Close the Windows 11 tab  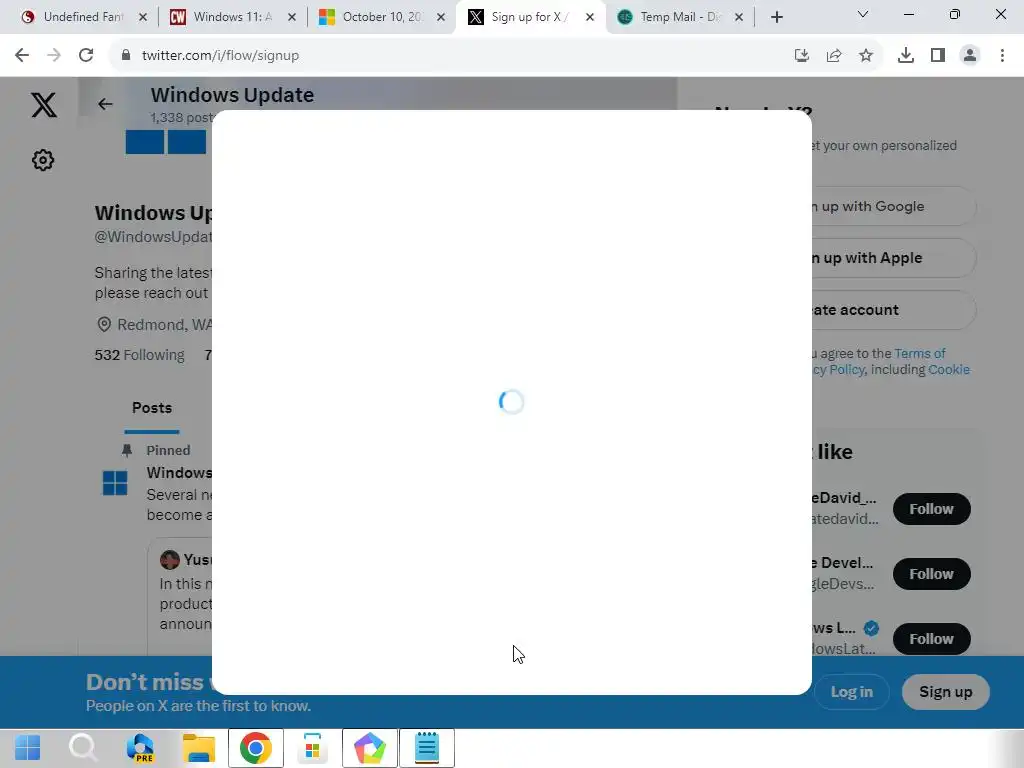(x=292, y=17)
